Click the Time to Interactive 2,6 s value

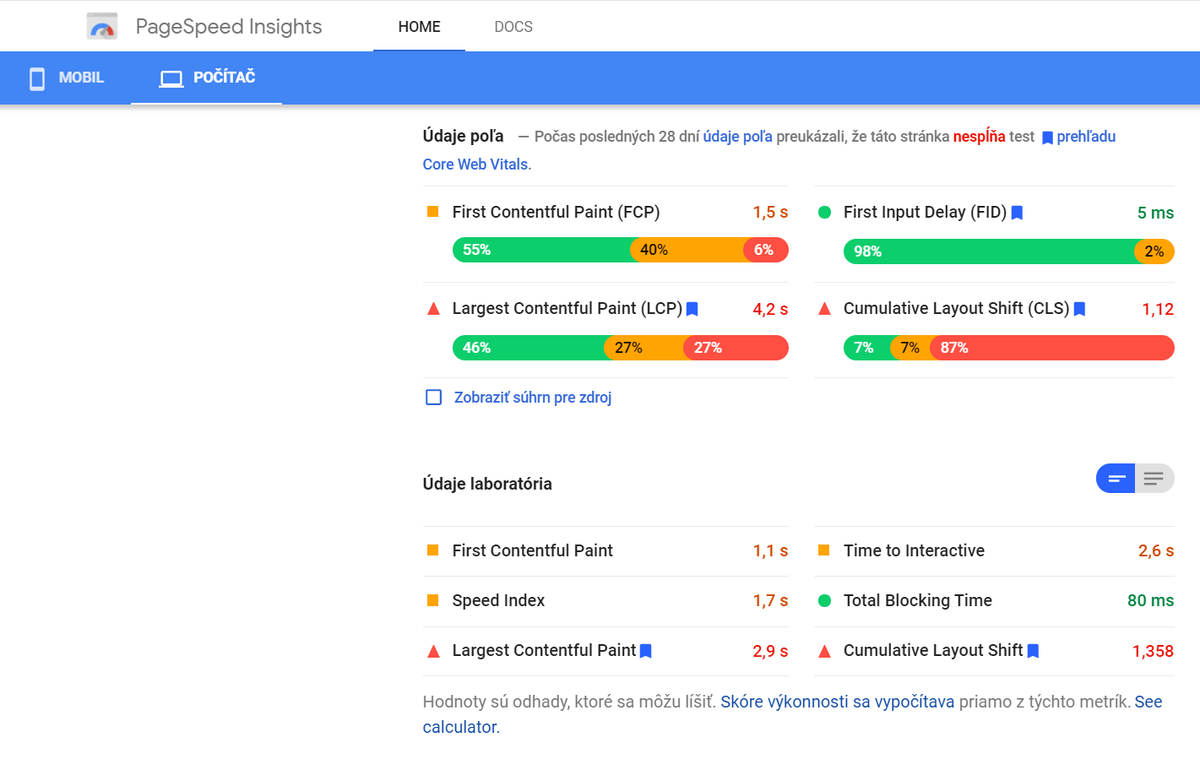[x=1156, y=551]
